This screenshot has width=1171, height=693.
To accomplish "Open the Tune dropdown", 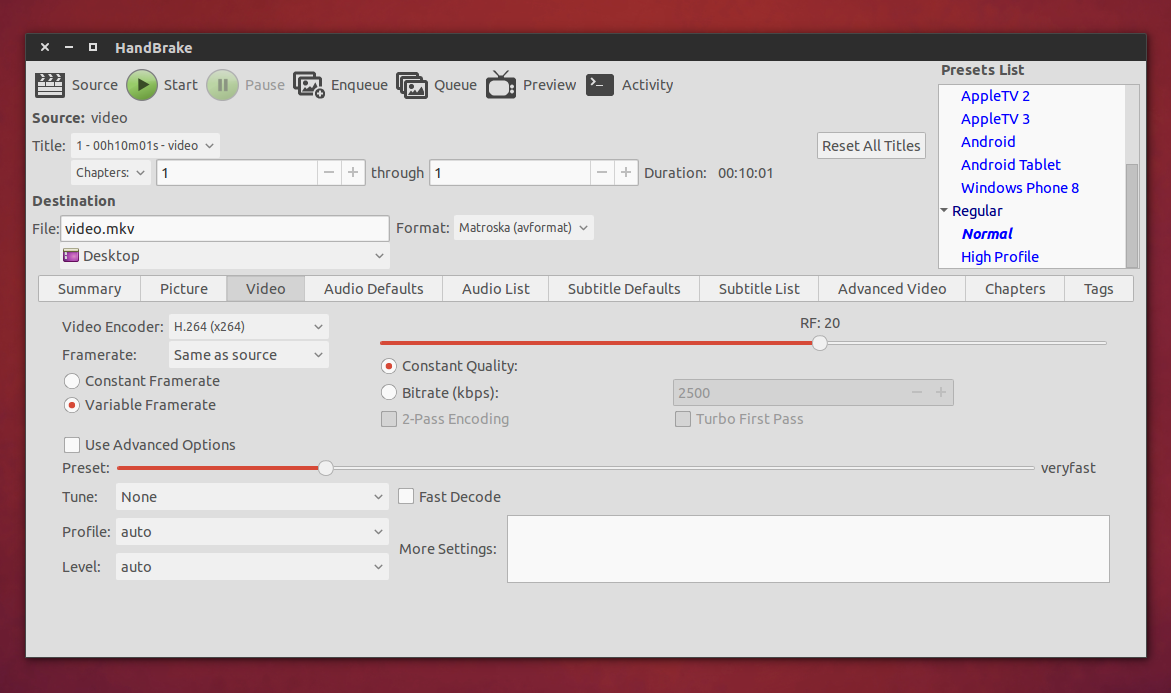I will pos(252,497).
